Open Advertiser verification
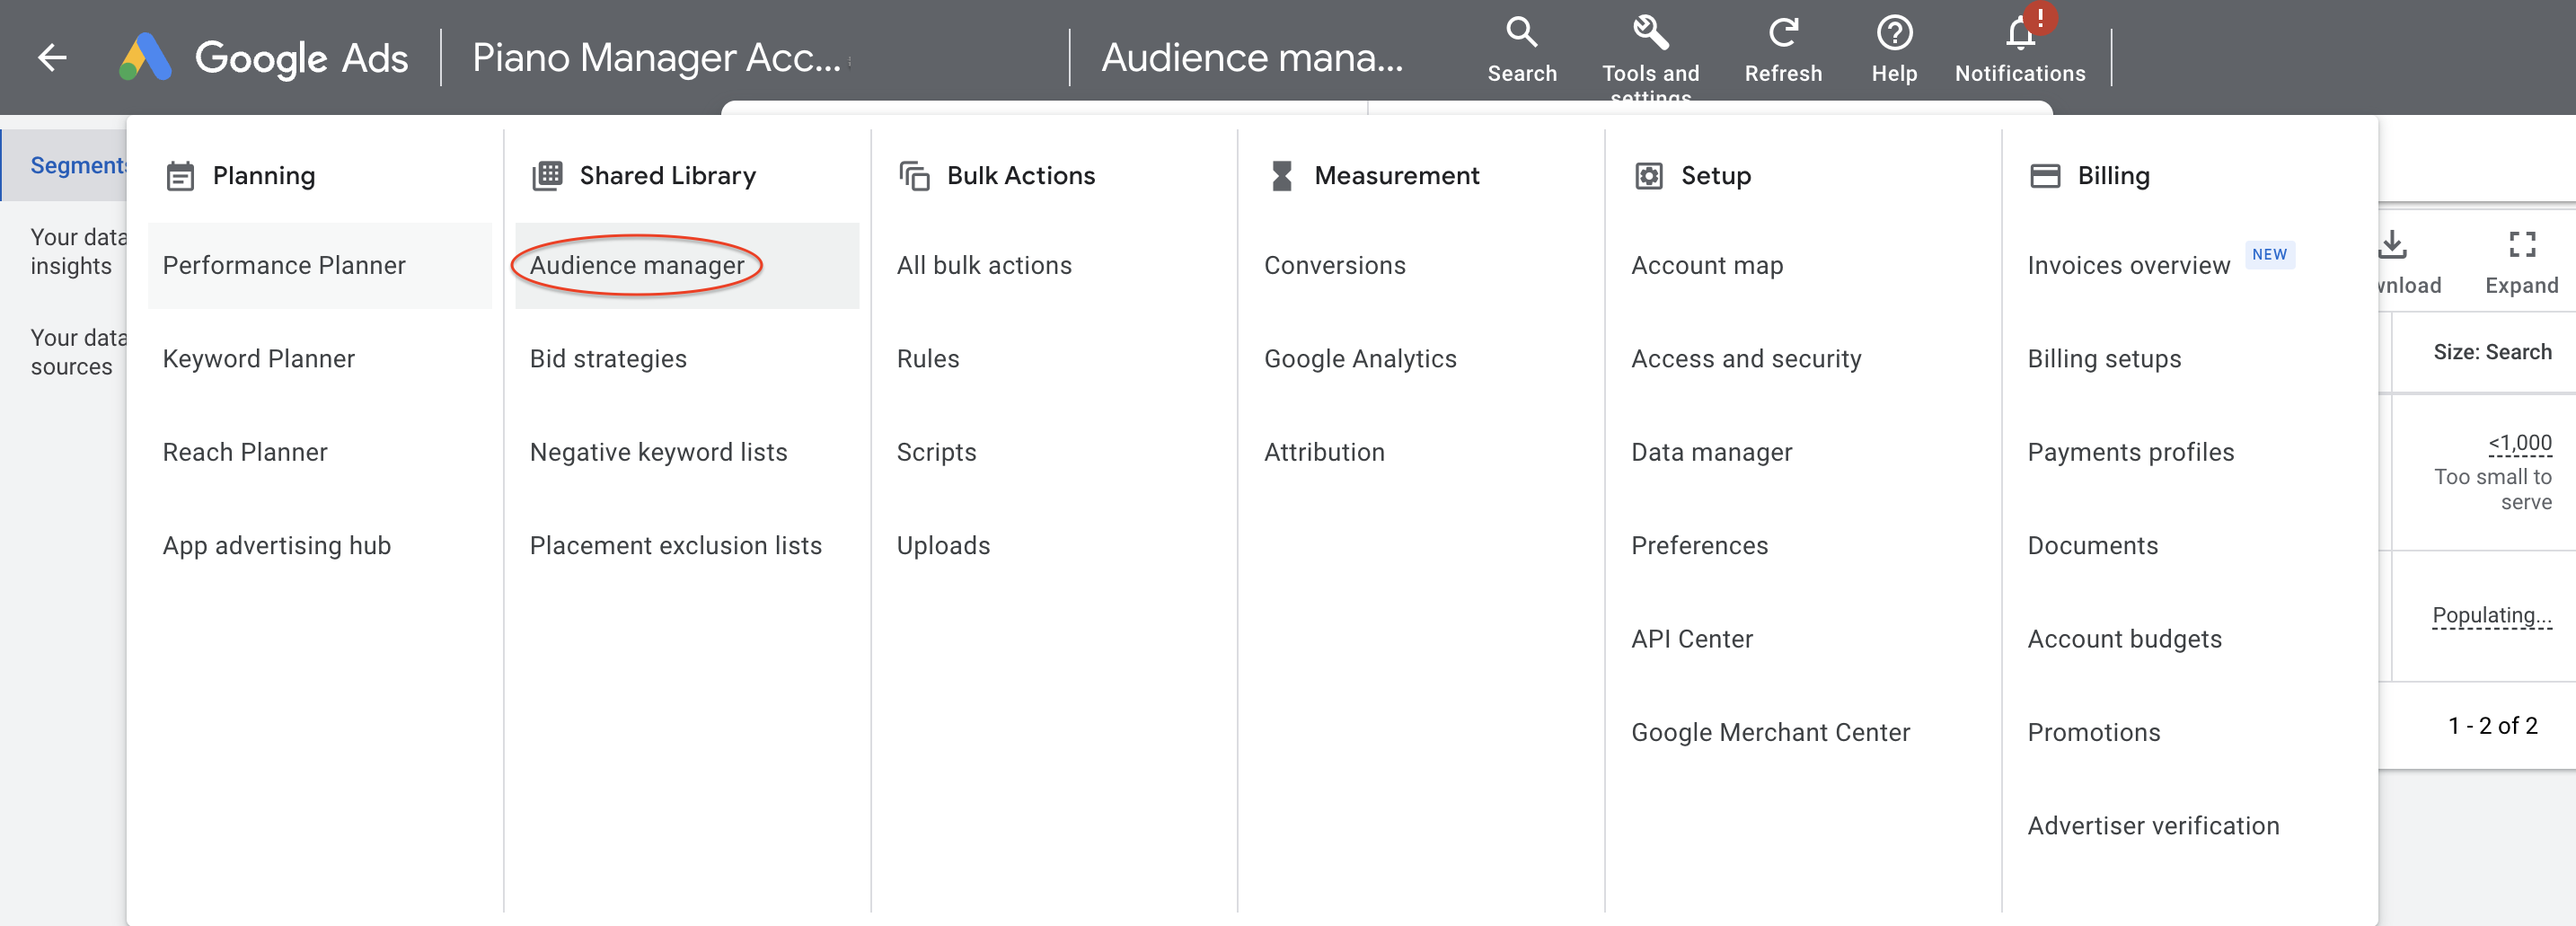 (x=2153, y=825)
